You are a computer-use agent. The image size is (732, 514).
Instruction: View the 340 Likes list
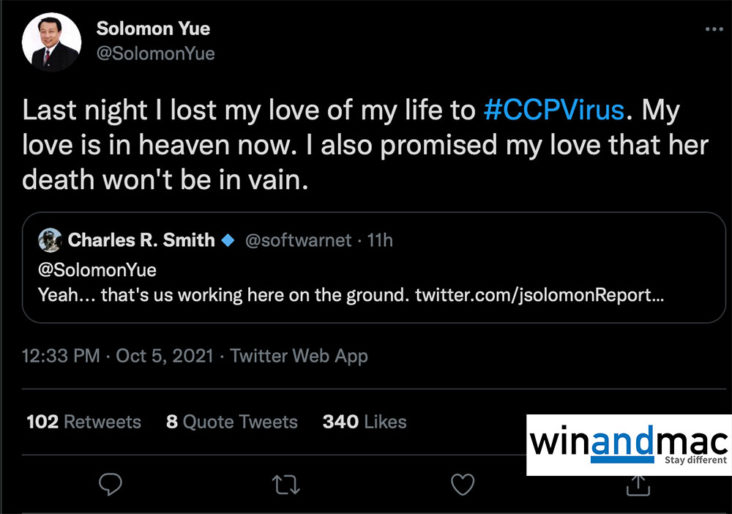(364, 421)
